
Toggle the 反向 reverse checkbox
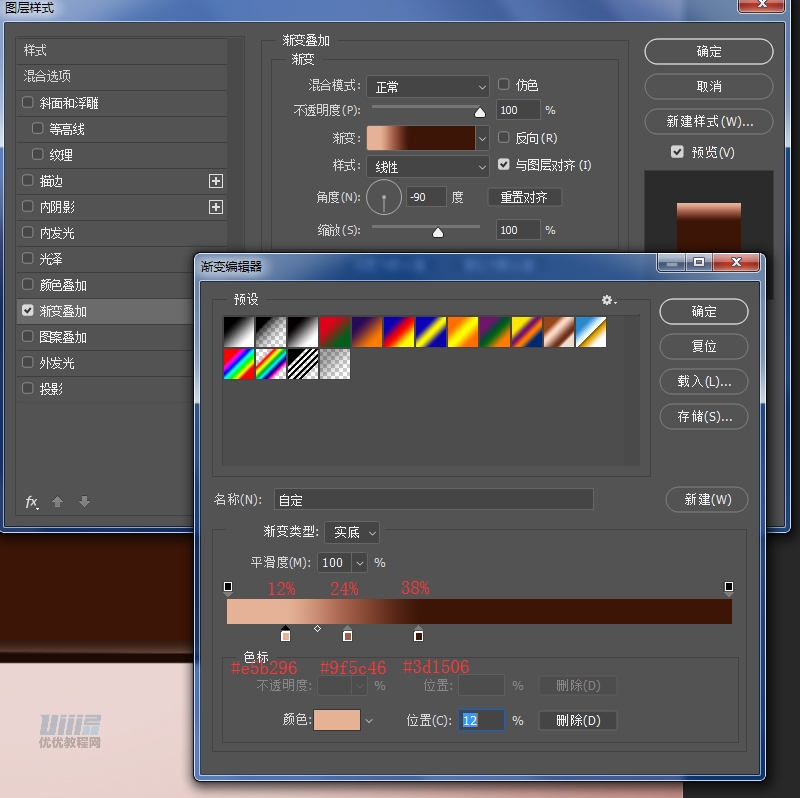(x=504, y=137)
